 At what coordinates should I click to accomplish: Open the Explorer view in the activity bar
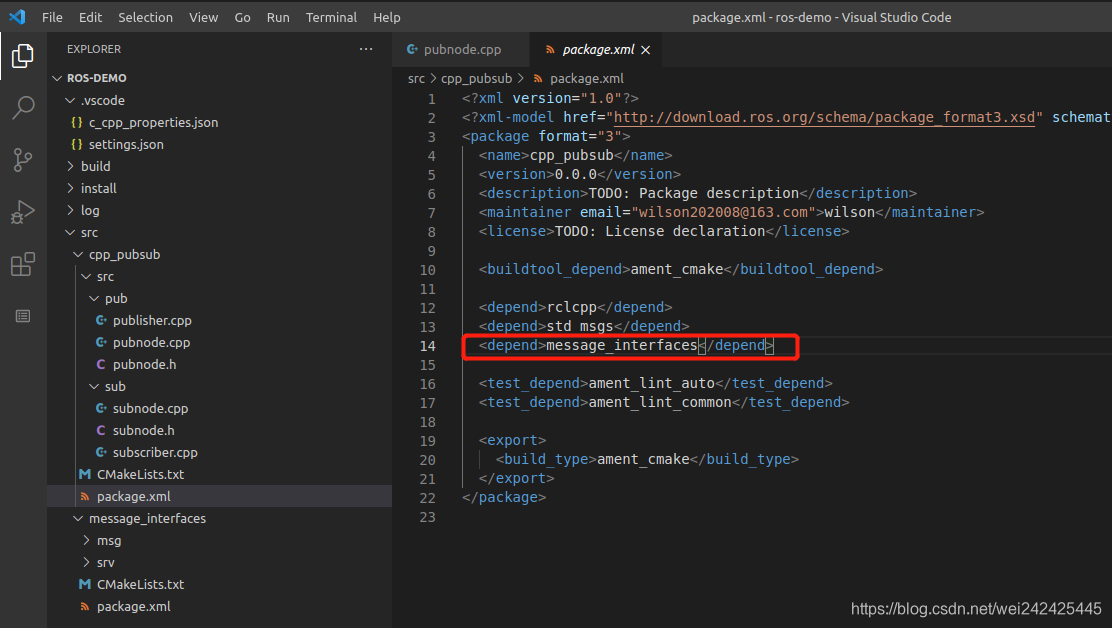click(23, 56)
